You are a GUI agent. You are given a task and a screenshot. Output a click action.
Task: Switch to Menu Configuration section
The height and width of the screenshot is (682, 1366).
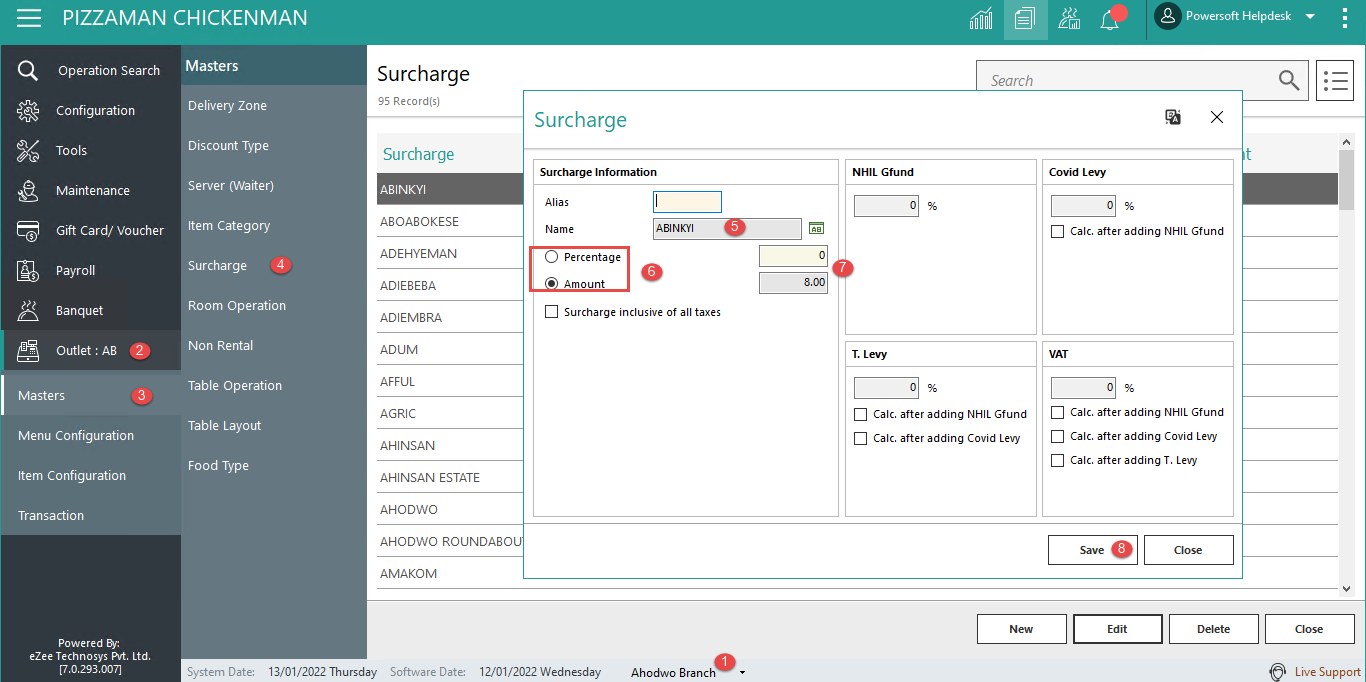tap(75, 435)
